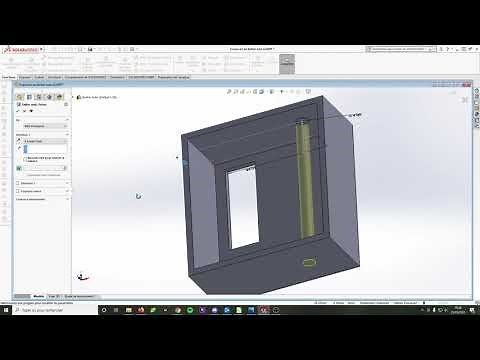Click the extrusion direction selection box
This screenshot has width=480, height=360.
45,149
